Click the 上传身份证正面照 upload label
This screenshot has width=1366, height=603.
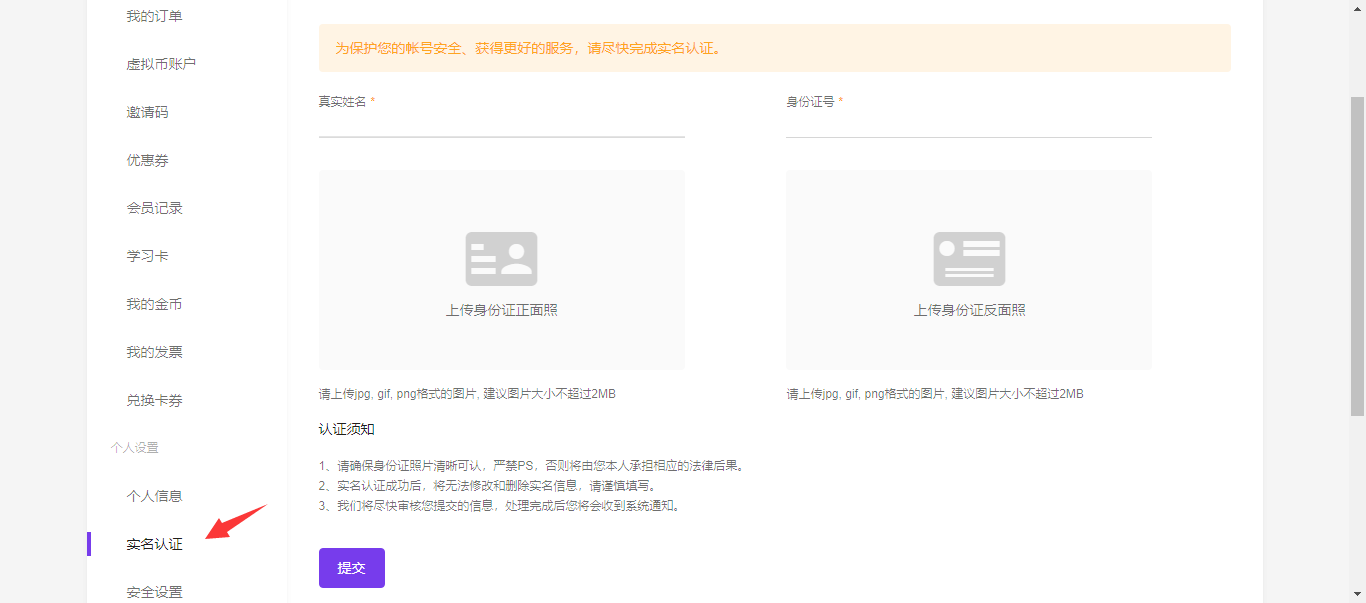click(x=501, y=310)
